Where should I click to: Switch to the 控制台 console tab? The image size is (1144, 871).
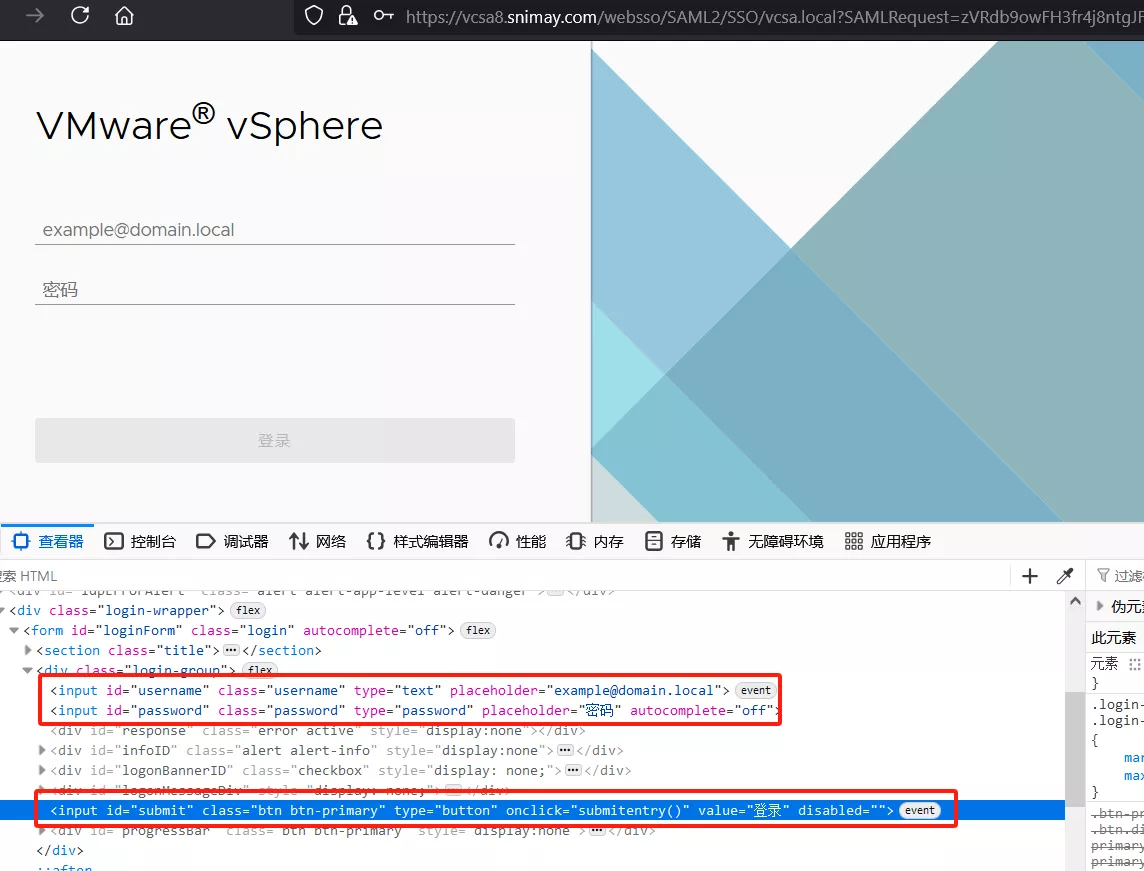[140, 541]
